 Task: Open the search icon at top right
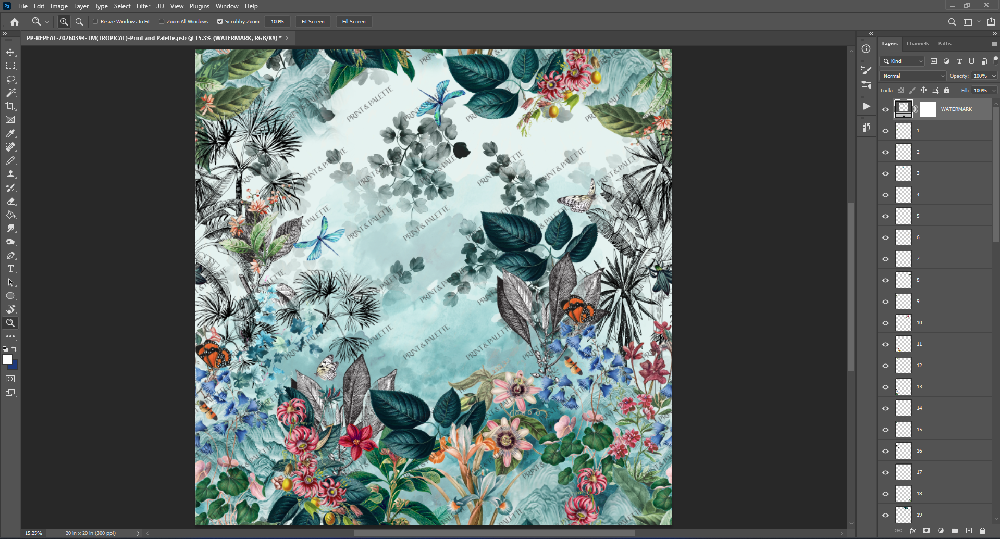(x=952, y=22)
